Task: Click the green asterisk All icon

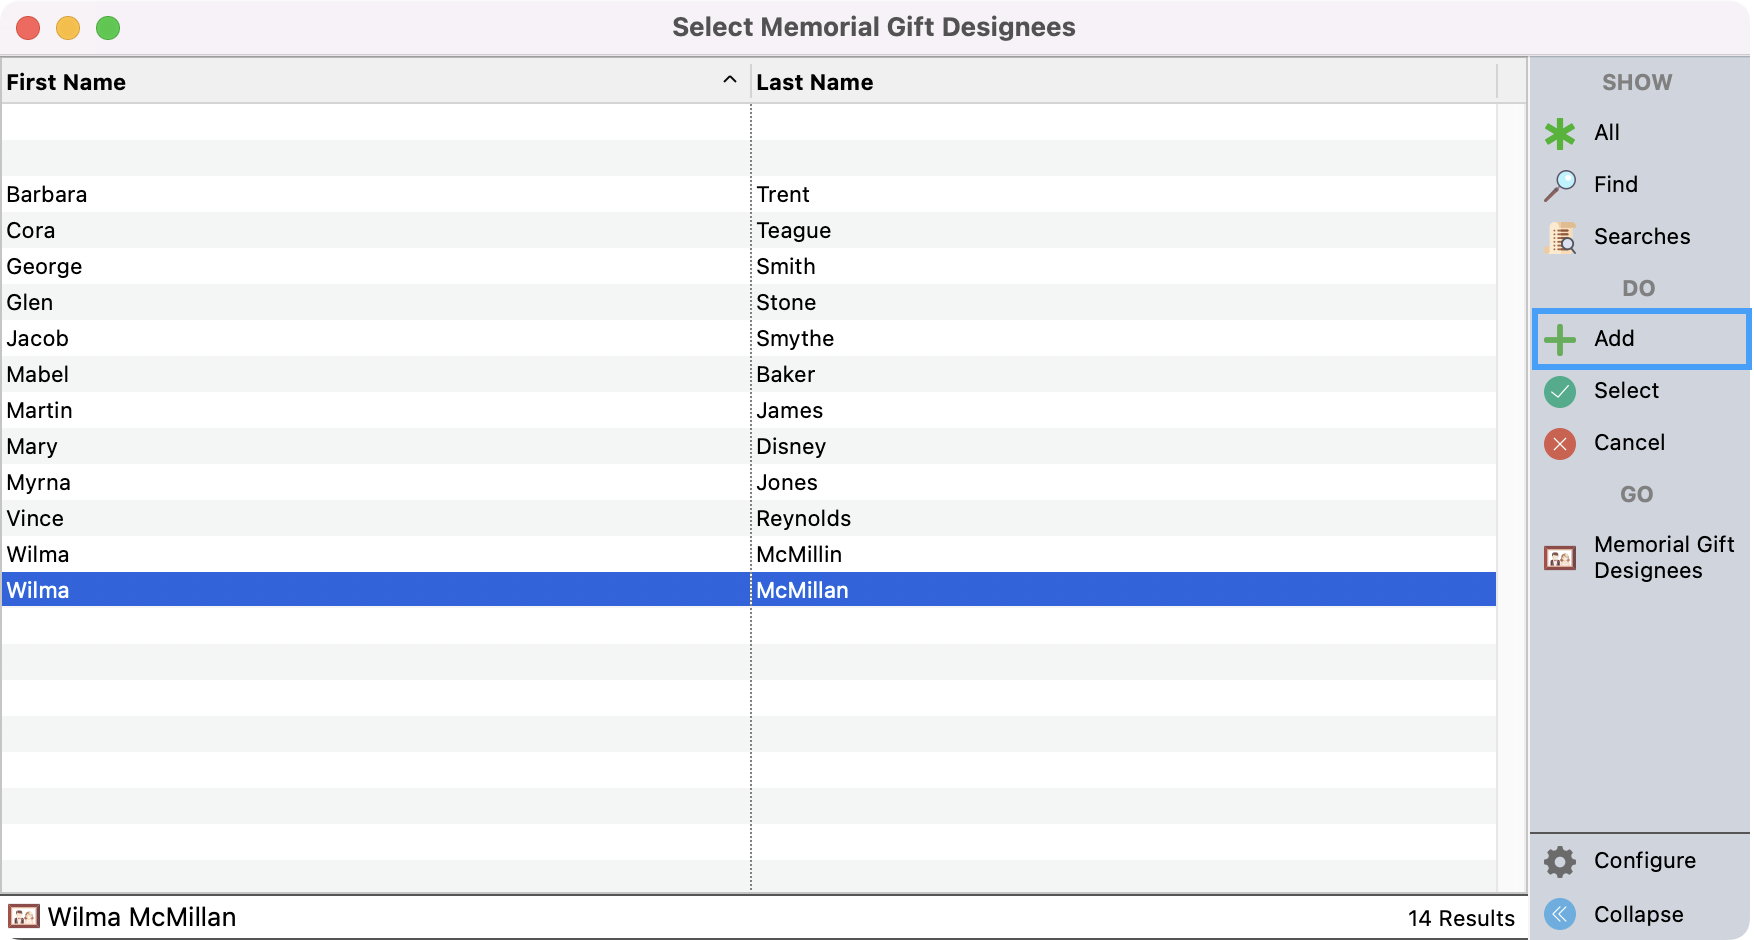Action: click(1559, 133)
